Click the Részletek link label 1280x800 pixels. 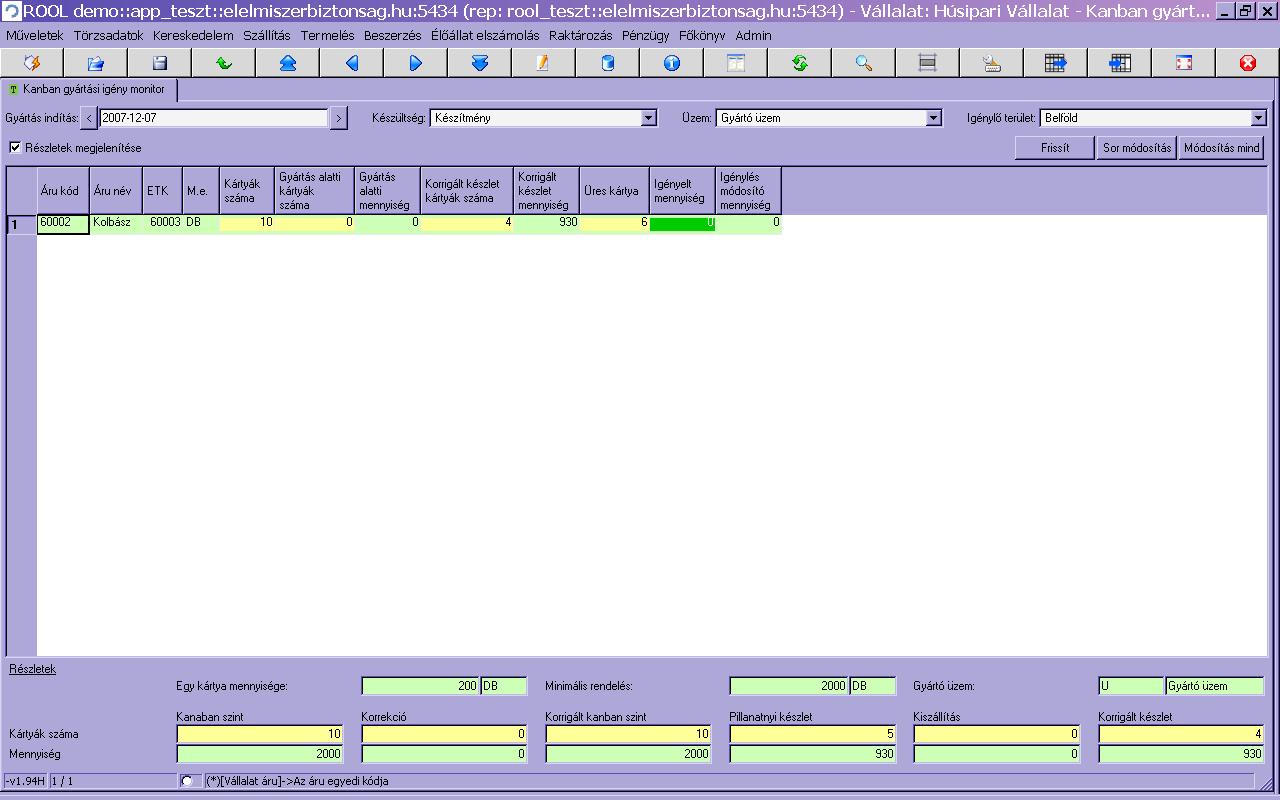[32, 669]
